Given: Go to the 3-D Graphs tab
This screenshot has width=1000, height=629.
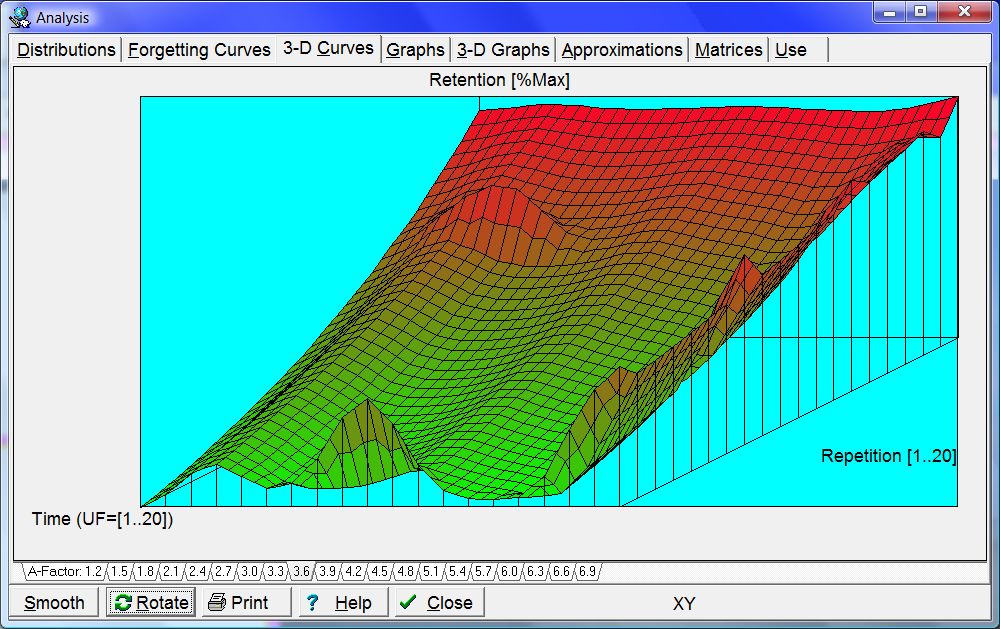Looking at the screenshot, I should pos(503,50).
